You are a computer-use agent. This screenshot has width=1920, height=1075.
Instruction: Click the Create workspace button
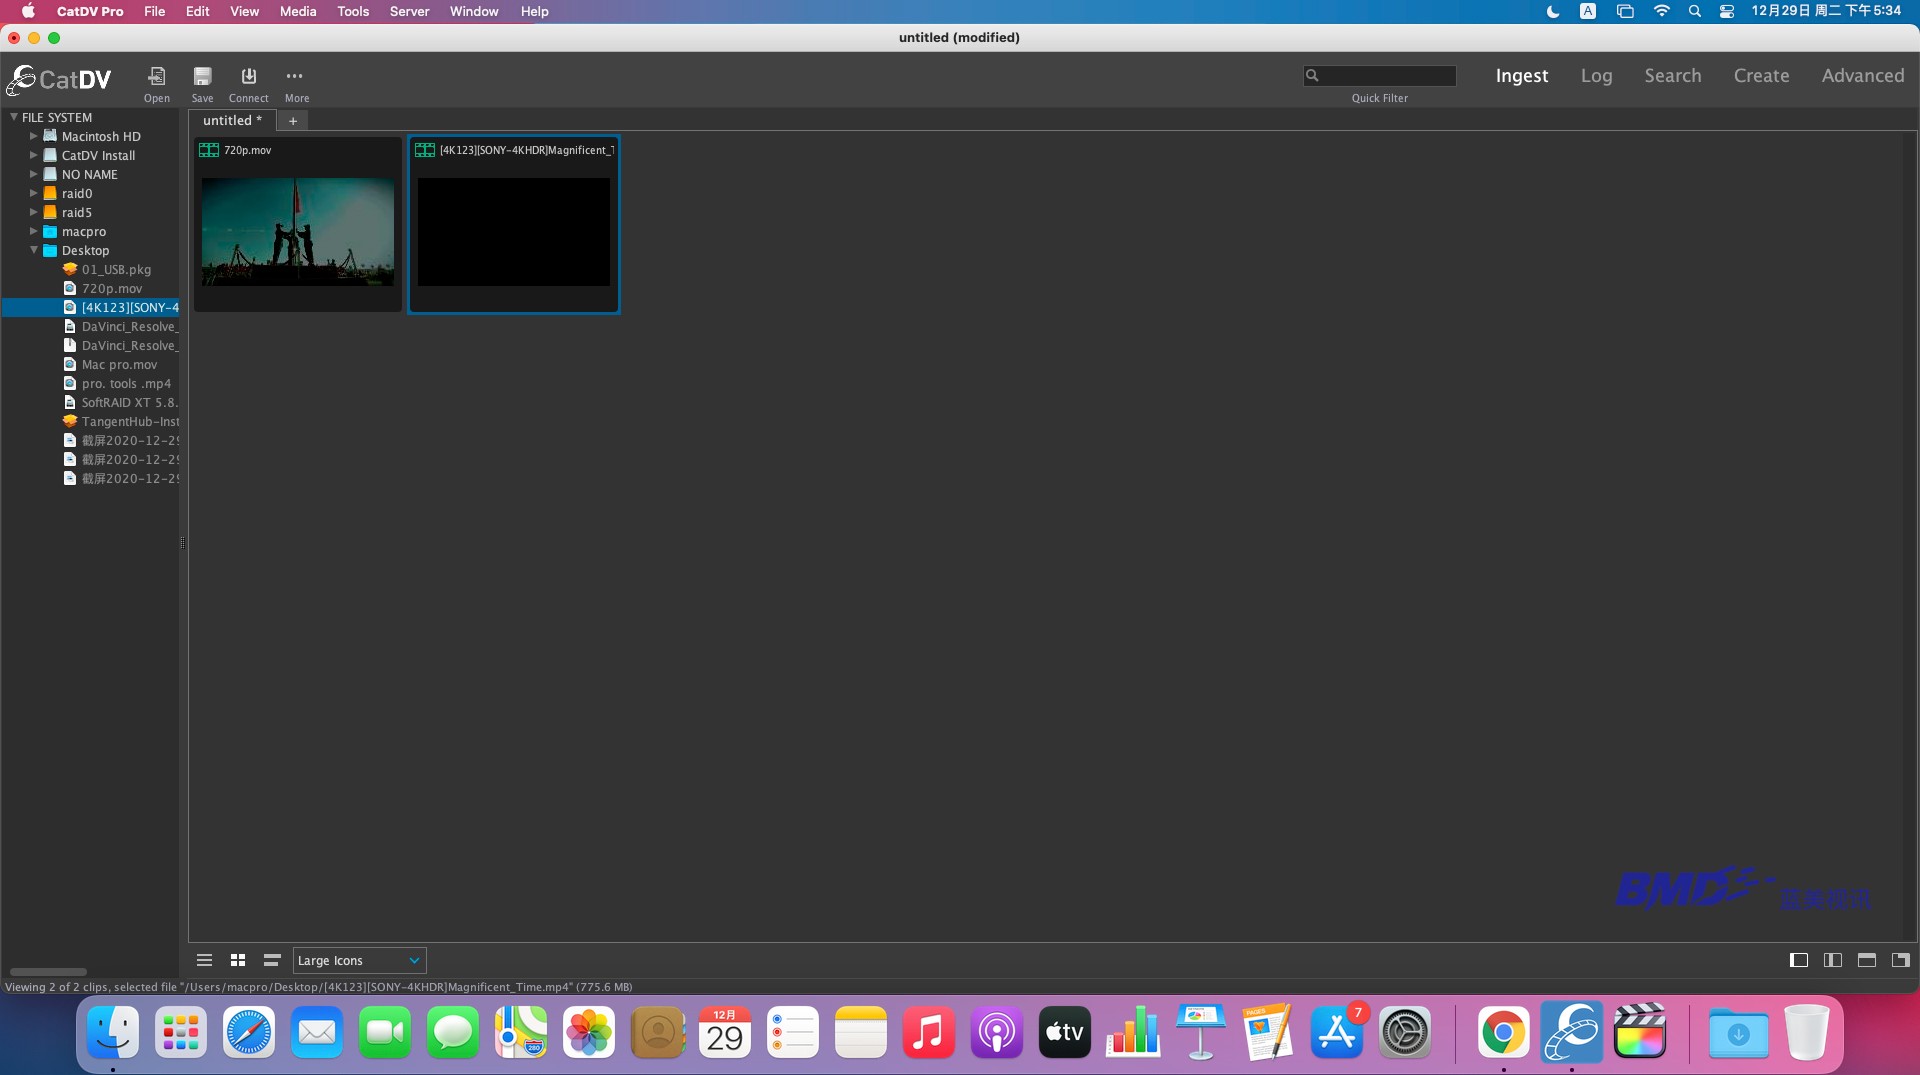pyautogui.click(x=1761, y=76)
